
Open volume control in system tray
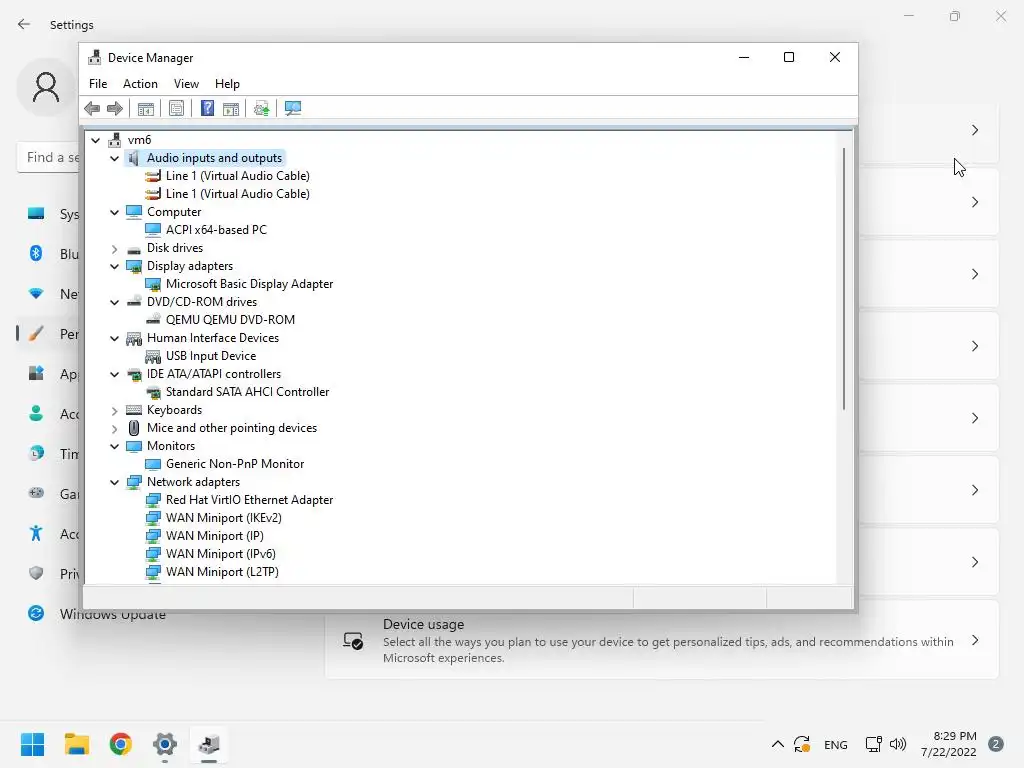pos(898,744)
